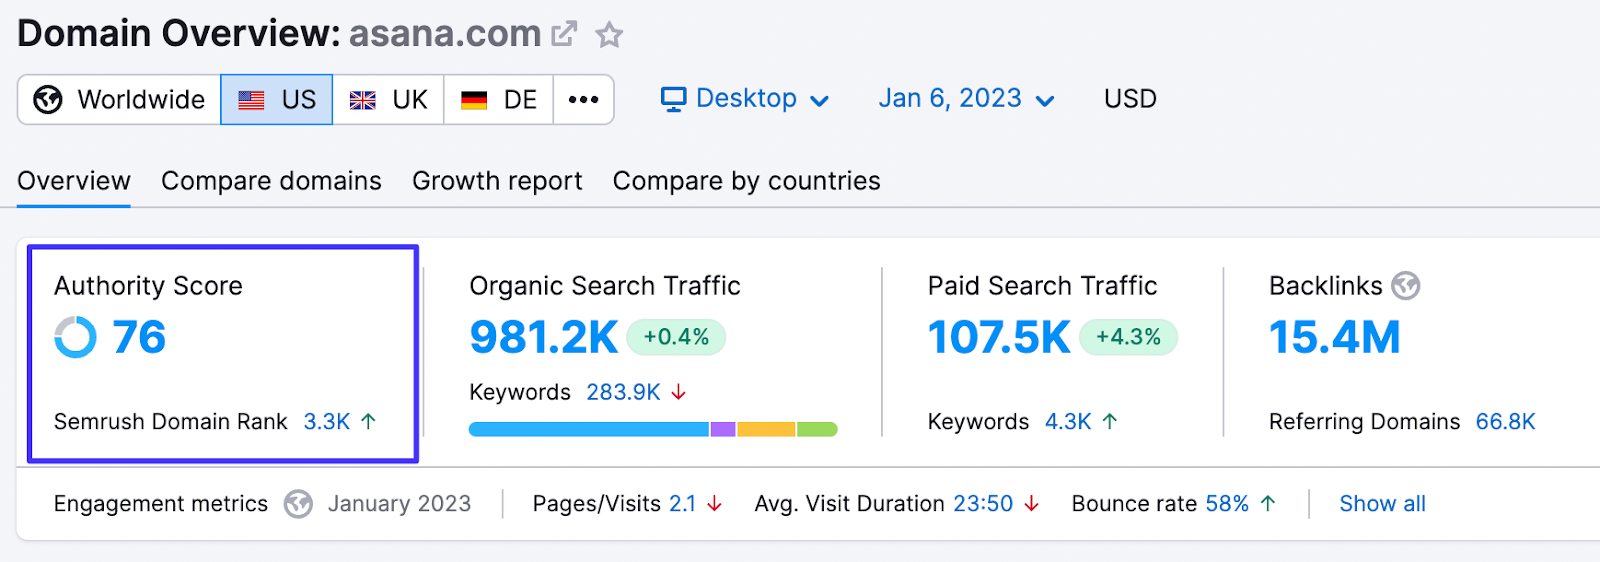Image resolution: width=1600 pixels, height=562 pixels.
Task: Switch to the UK database
Action: [388, 100]
